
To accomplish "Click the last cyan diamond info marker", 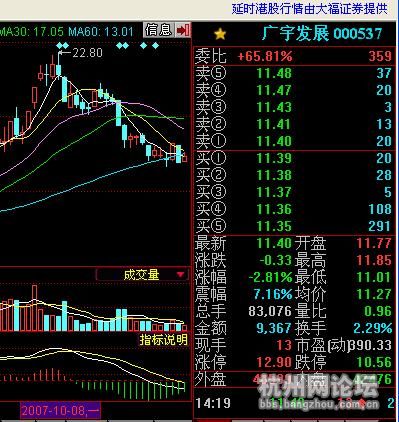I will (155, 45).
